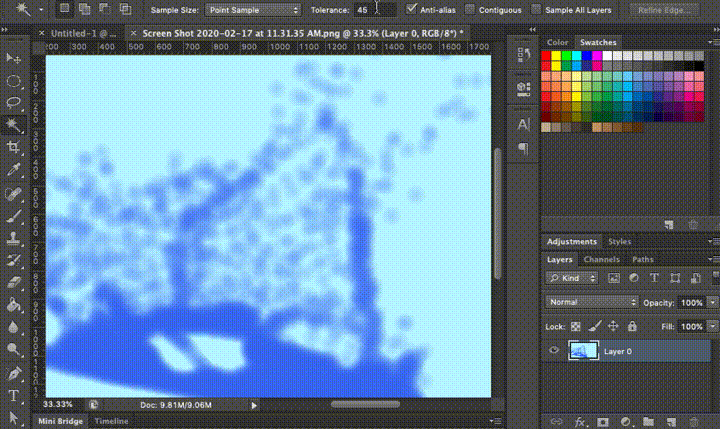Open status bar Doc info arrow menu

[253, 405]
